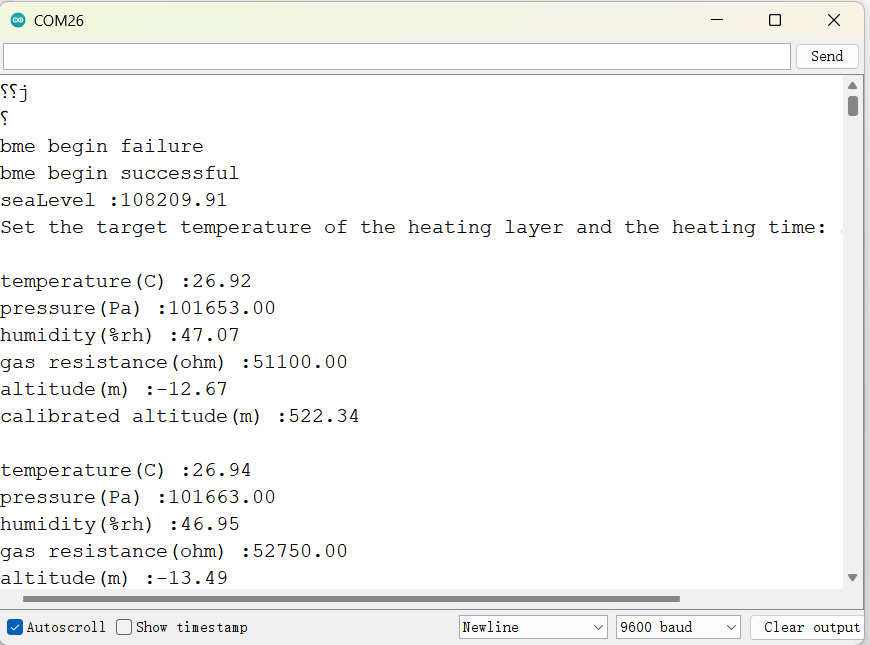Image resolution: width=870 pixels, height=645 pixels.
Task: Open the 9600 baud rate dropdown
Action: tap(678, 627)
